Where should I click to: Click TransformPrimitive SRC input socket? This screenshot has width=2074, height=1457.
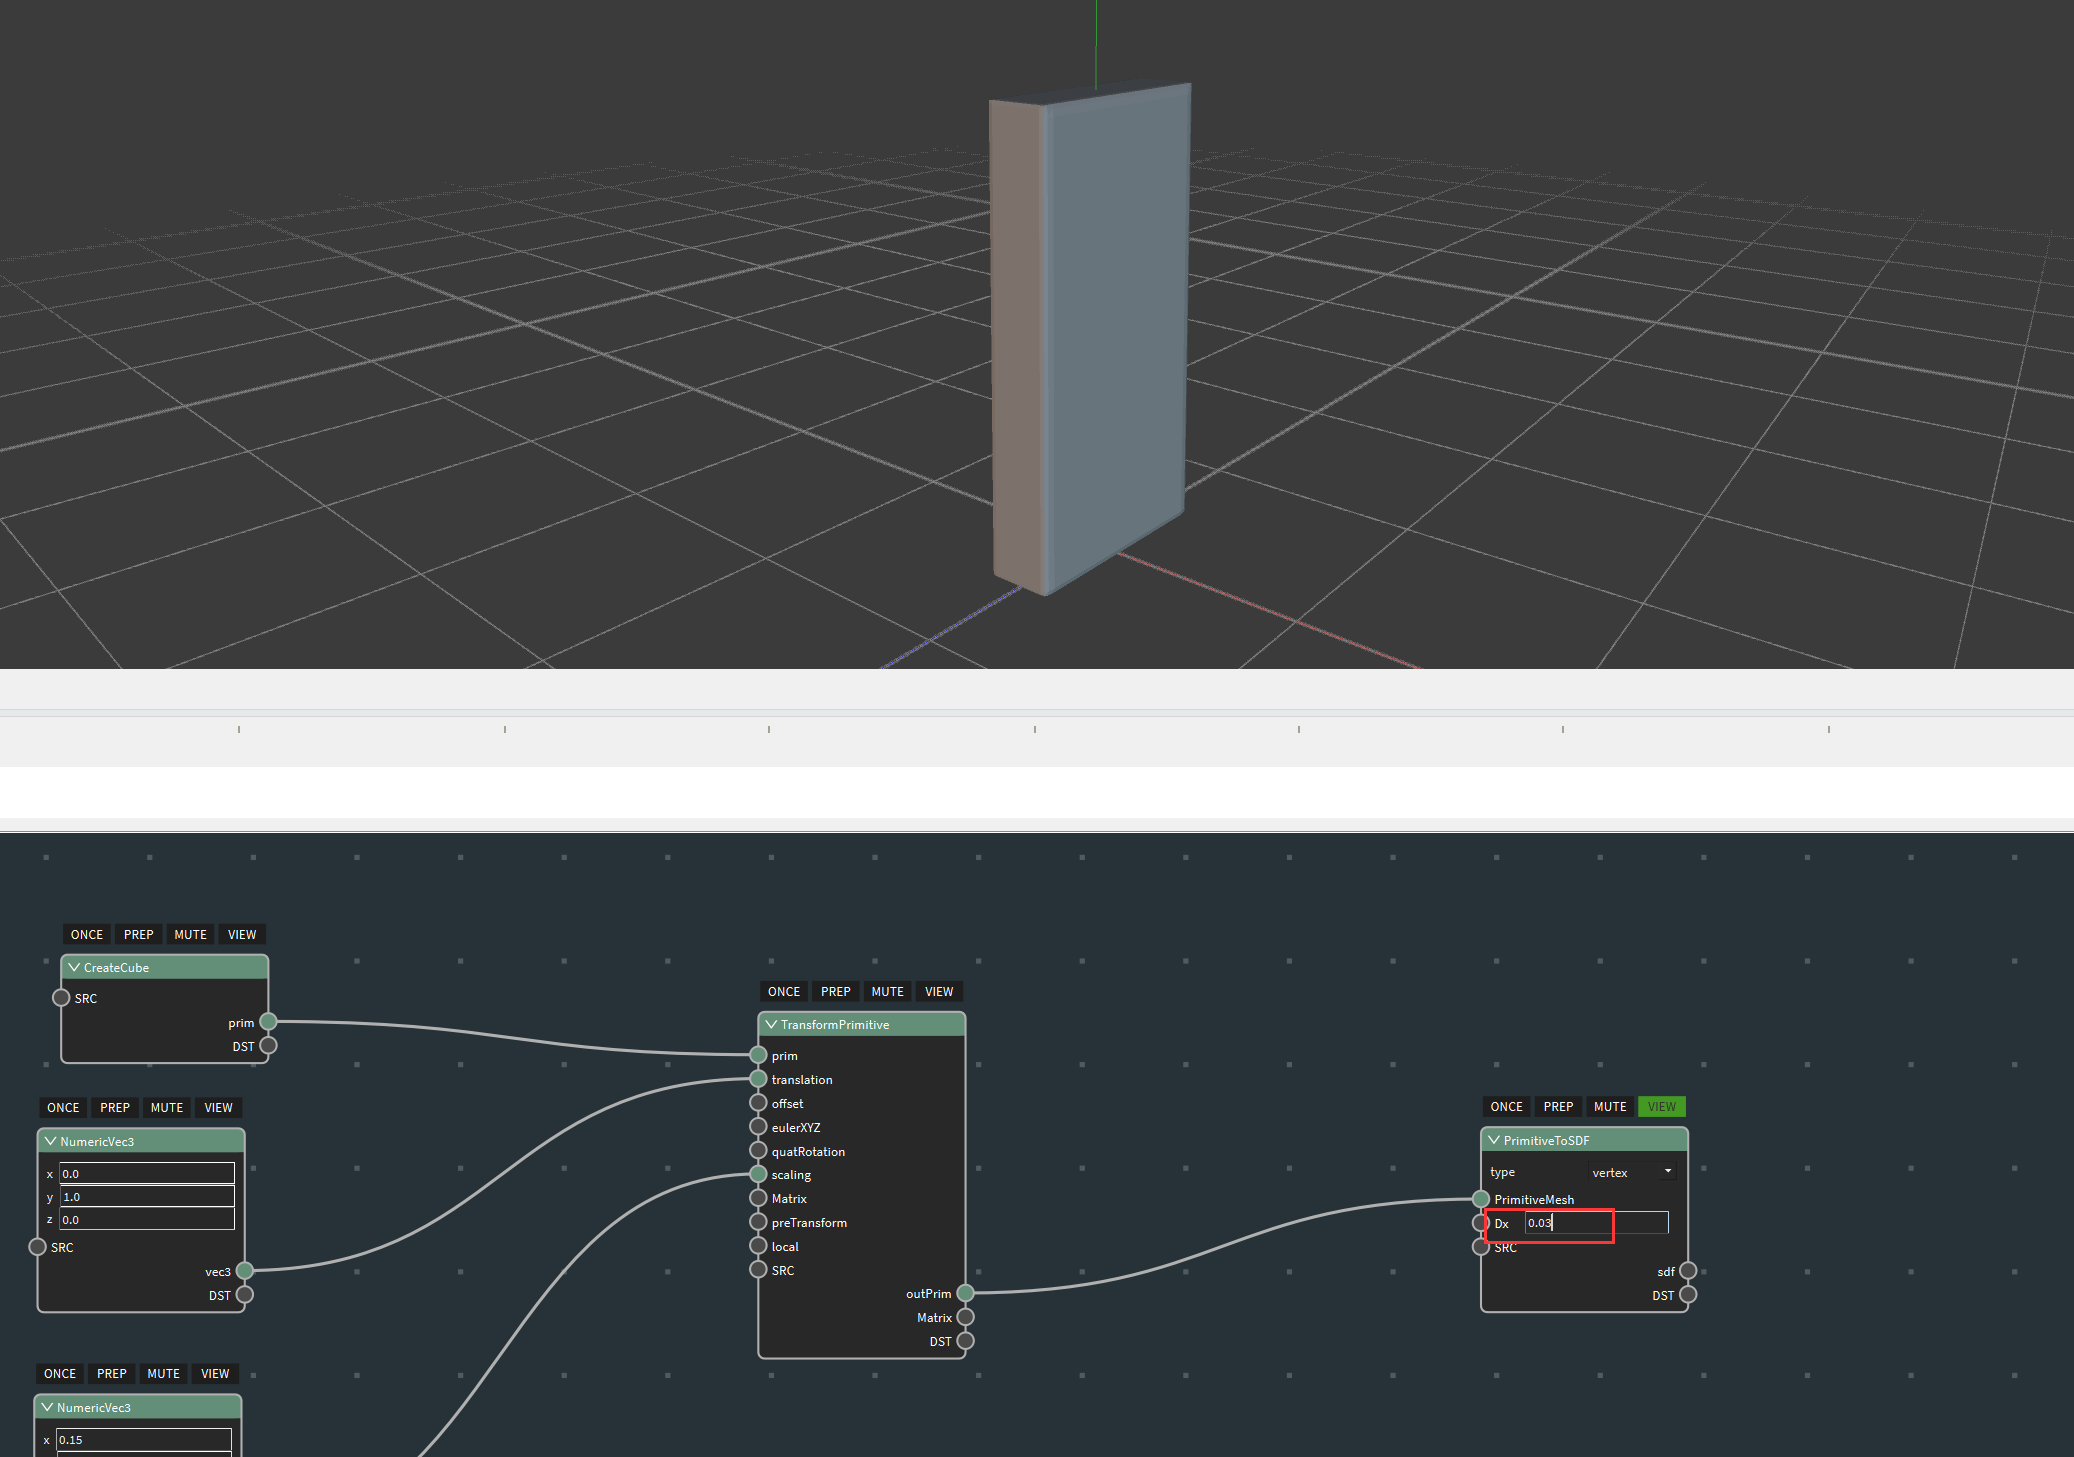(x=758, y=1270)
